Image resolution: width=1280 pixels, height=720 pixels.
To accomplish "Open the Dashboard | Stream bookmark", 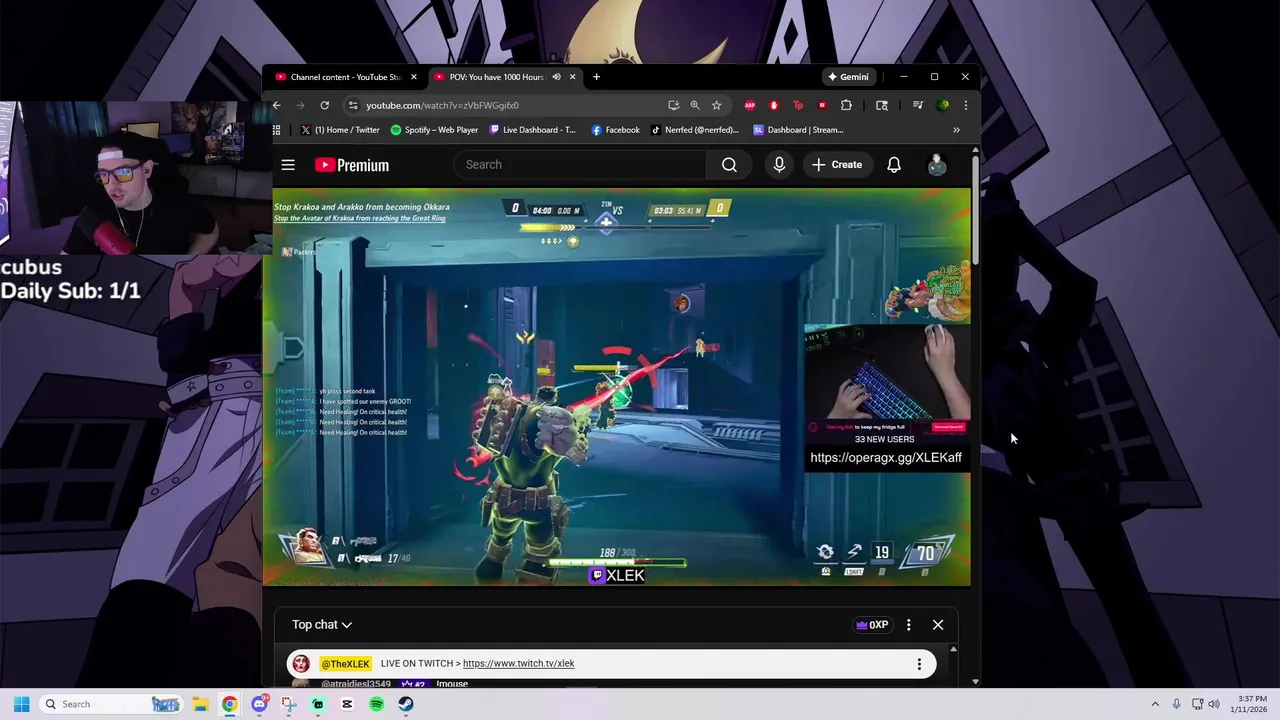I will point(798,130).
